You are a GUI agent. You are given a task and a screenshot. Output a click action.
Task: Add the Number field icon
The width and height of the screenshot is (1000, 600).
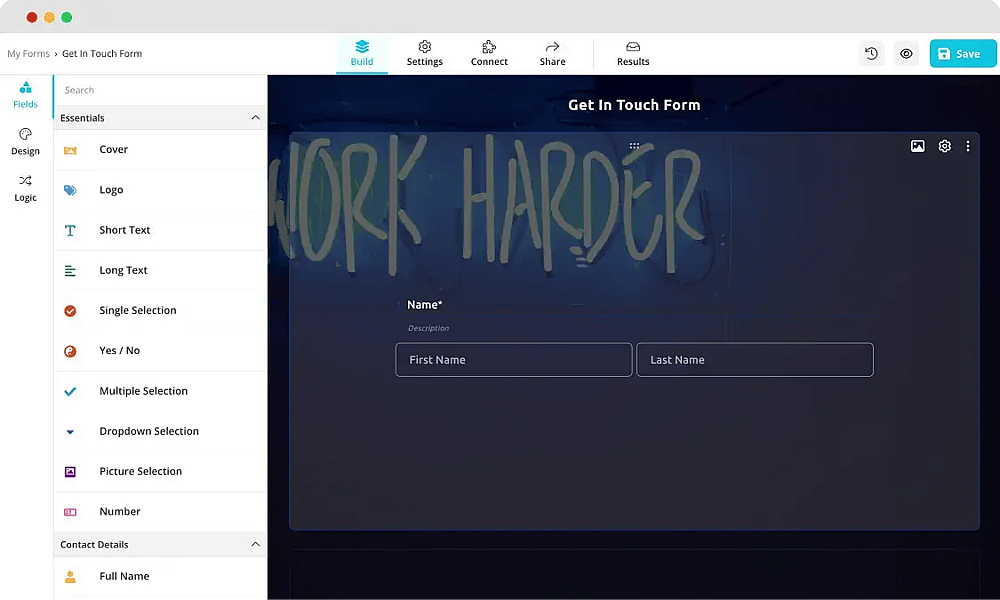coord(70,512)
